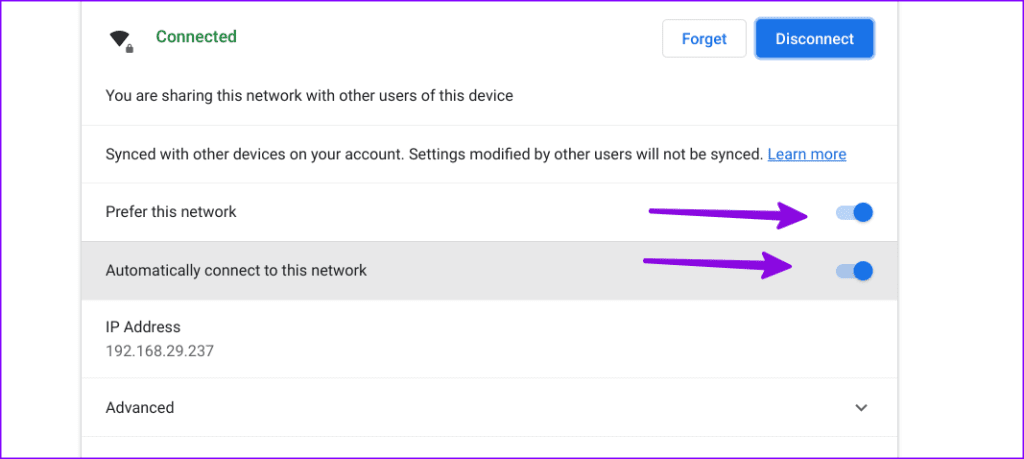This screenshot has width=1024, height=459.
Task: Toggle off Prefer this network switch
Action: (855, 213)
